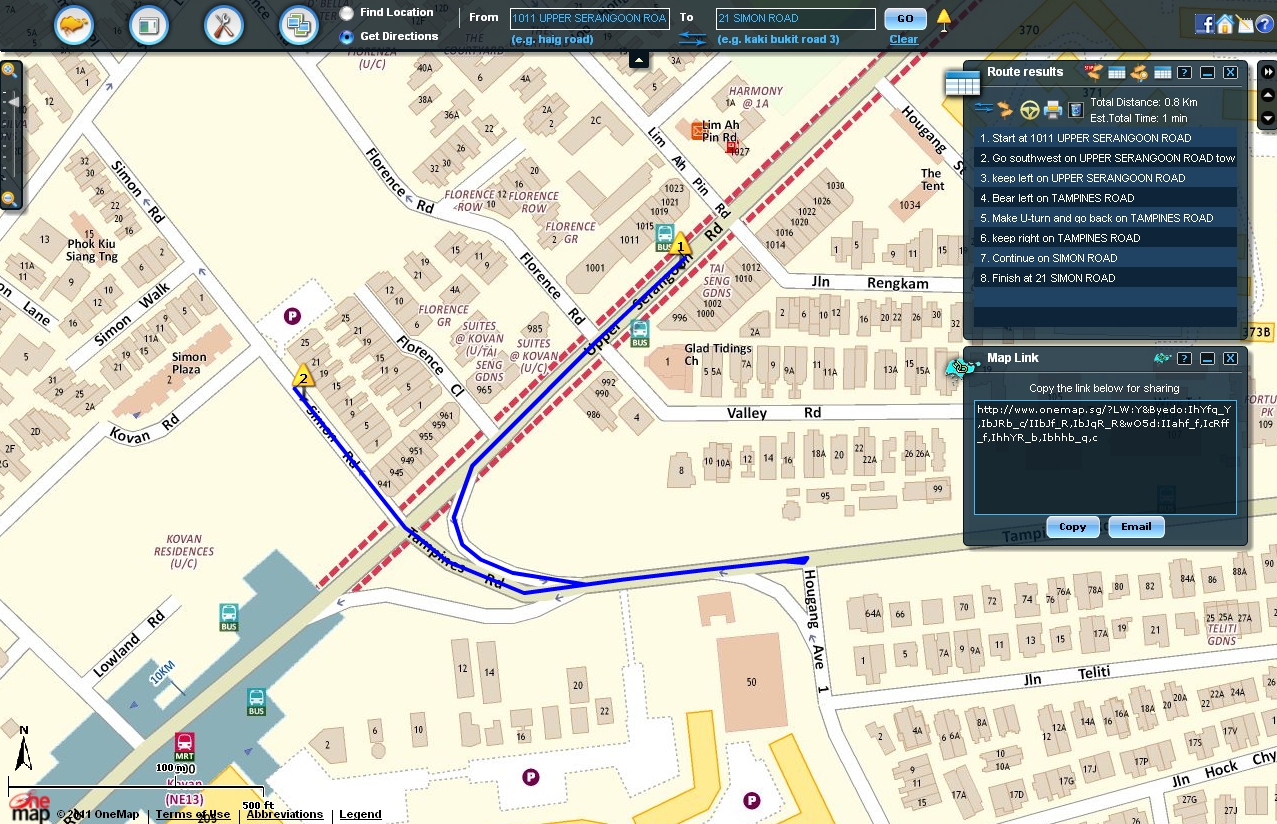Screen dimensions: 1277x824
Task: Collapse the top search bar with the arrow tab
Action: (x=638, y=60)
